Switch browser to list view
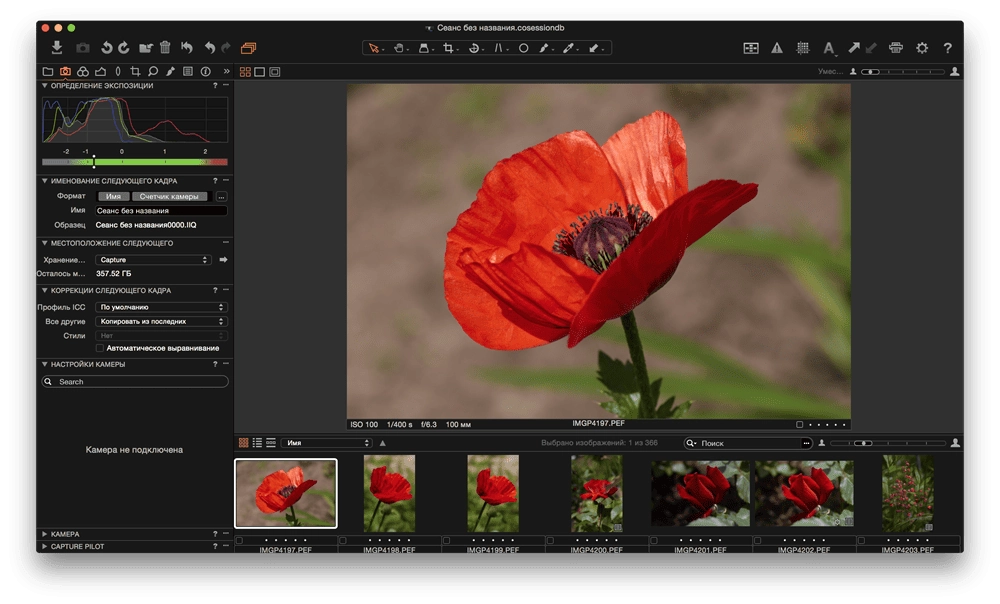 coord(257,443)
